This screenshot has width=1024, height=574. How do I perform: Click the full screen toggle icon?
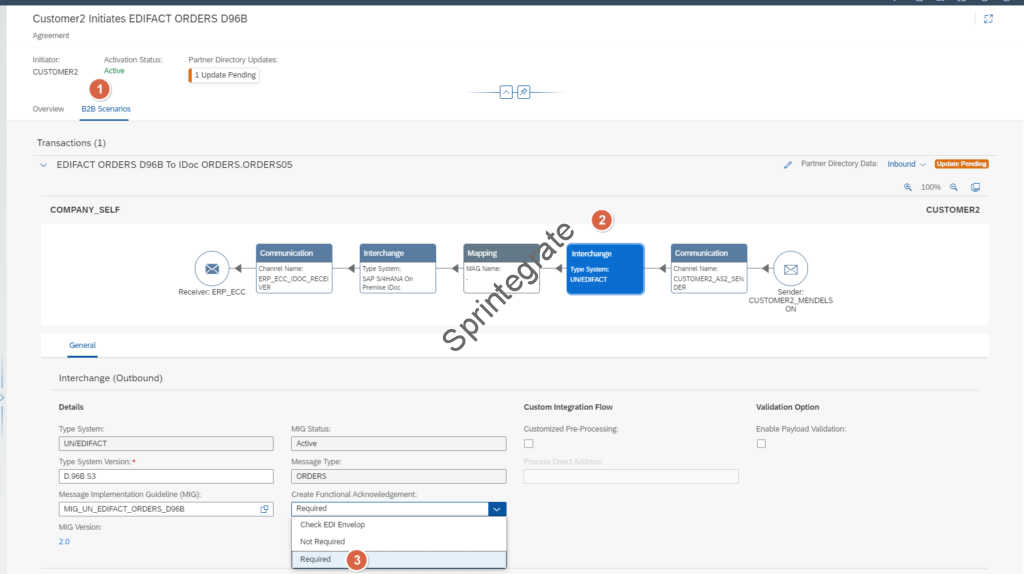989,19
